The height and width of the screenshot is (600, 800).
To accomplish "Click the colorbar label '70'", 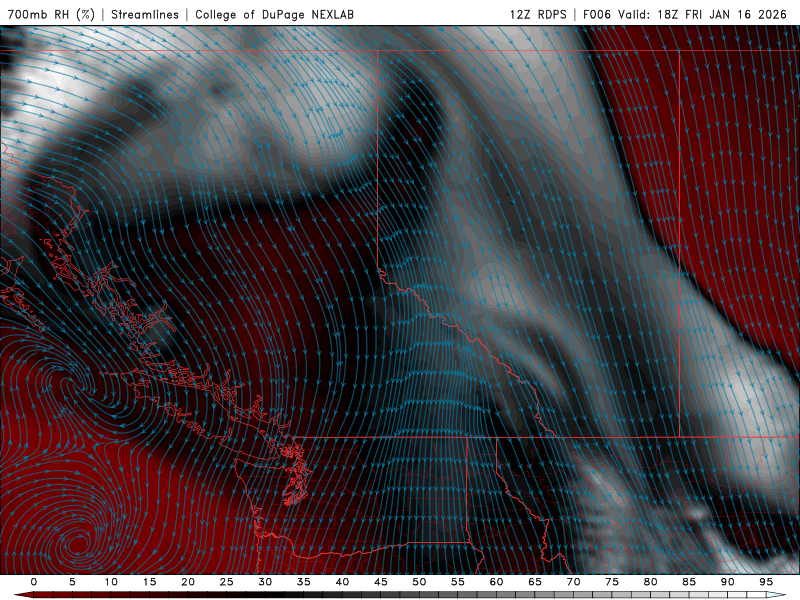I will [573, 582].
